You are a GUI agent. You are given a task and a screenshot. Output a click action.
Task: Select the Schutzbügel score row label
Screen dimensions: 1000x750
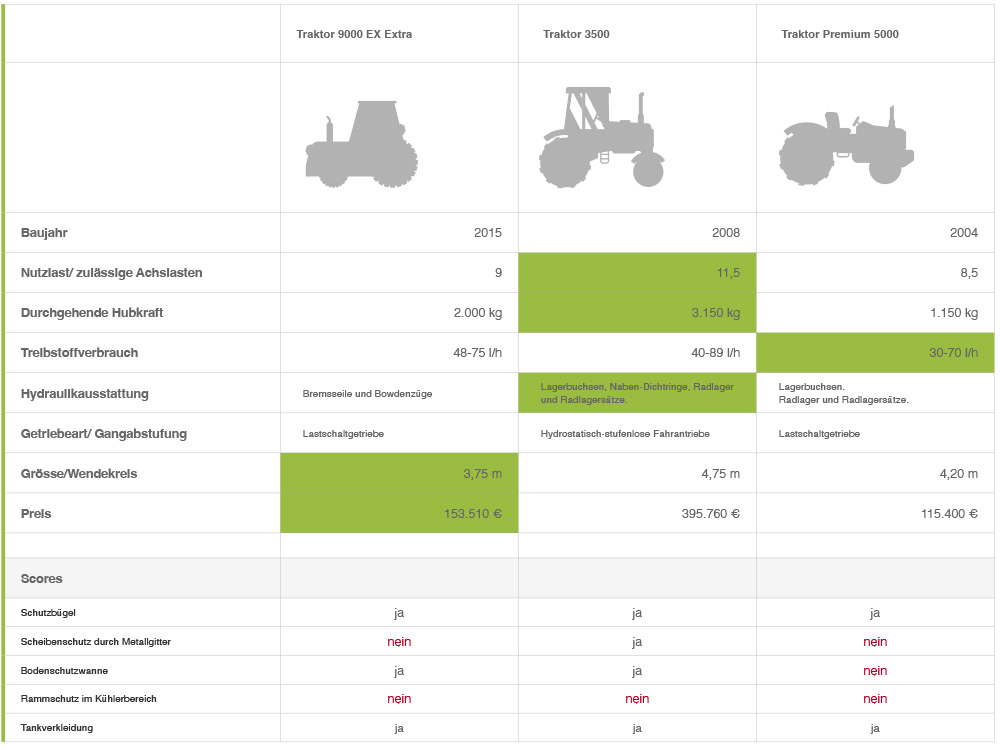(48, 612)
